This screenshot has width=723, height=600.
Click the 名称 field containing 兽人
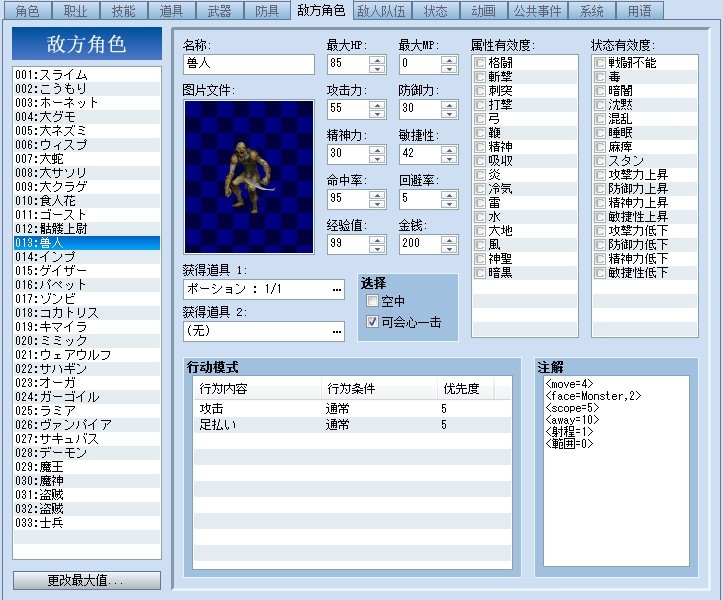[249, 64]
